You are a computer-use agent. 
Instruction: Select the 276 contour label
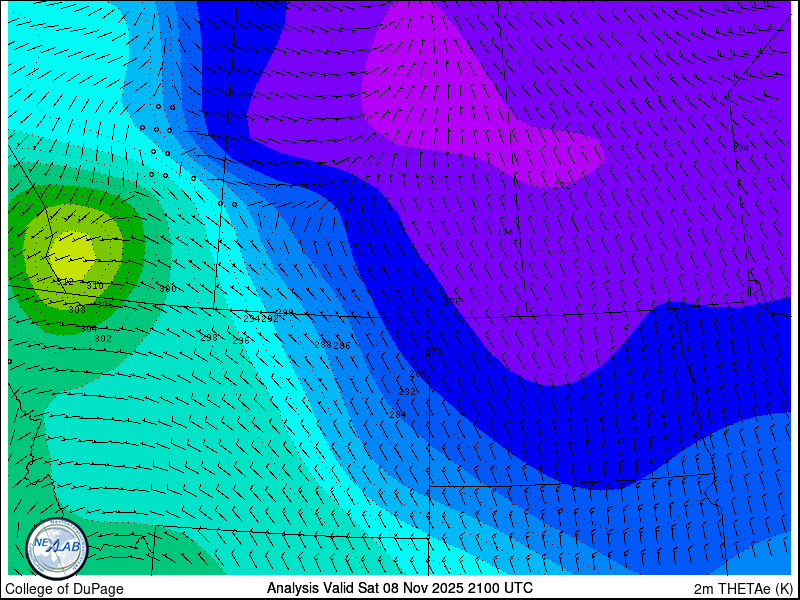click(x=452, y=302)
